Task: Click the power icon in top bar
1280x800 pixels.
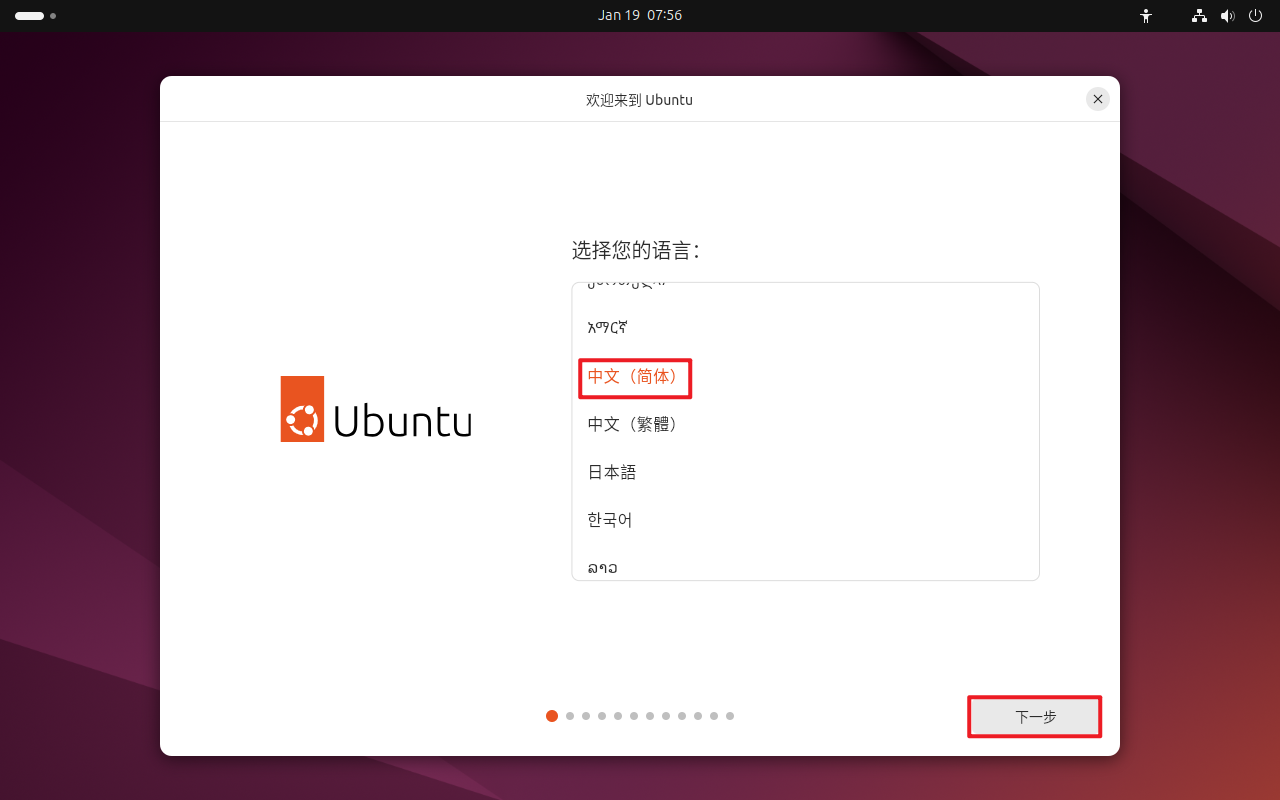Action: (1255, 16)
